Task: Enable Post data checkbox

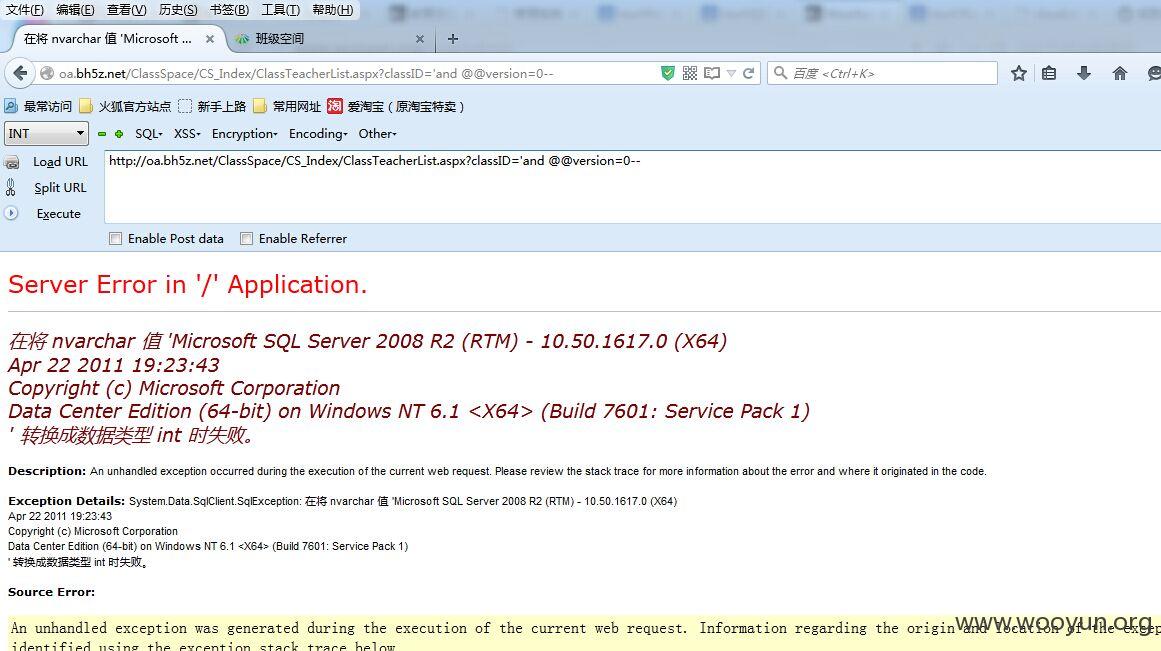Action: tap(116, 238)
